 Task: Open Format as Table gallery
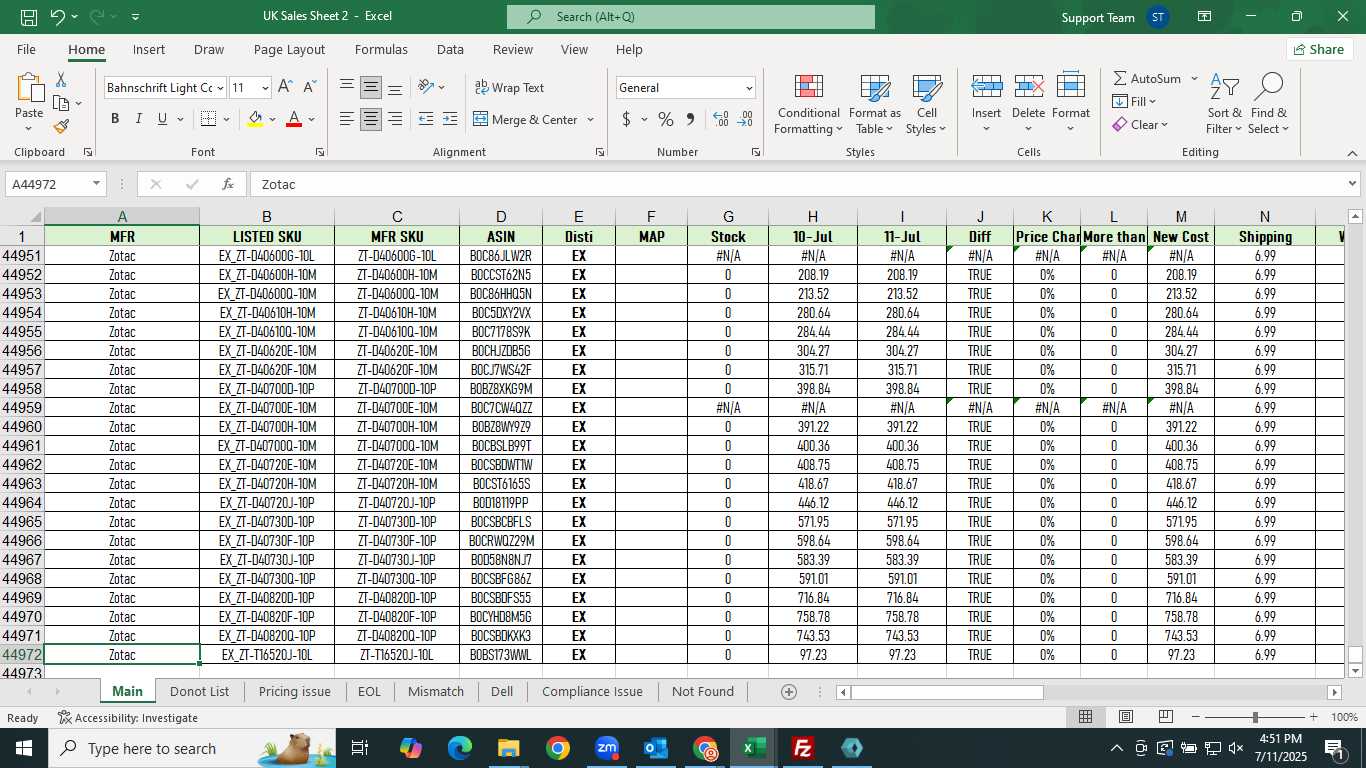click(875, 104)
